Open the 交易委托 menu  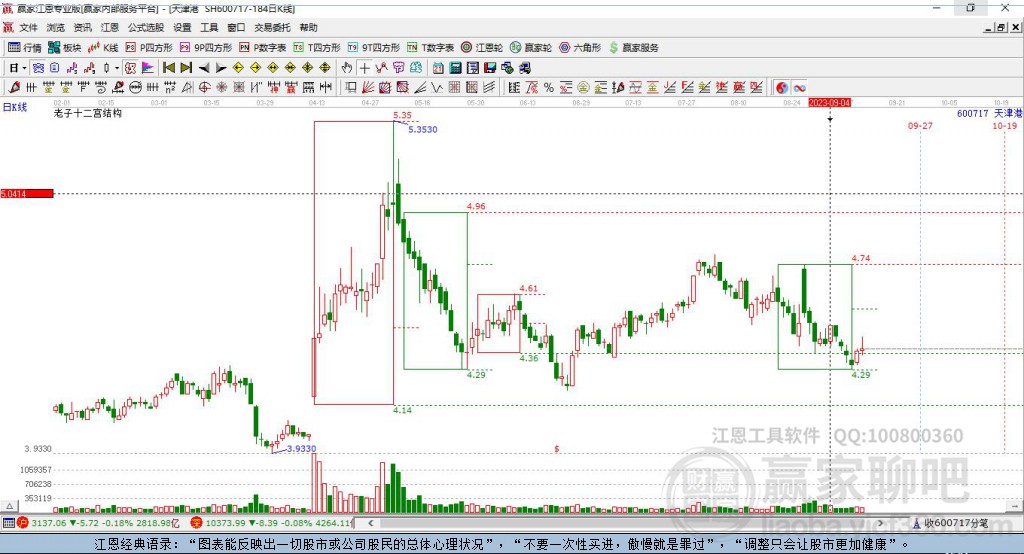tap(272, 27)
